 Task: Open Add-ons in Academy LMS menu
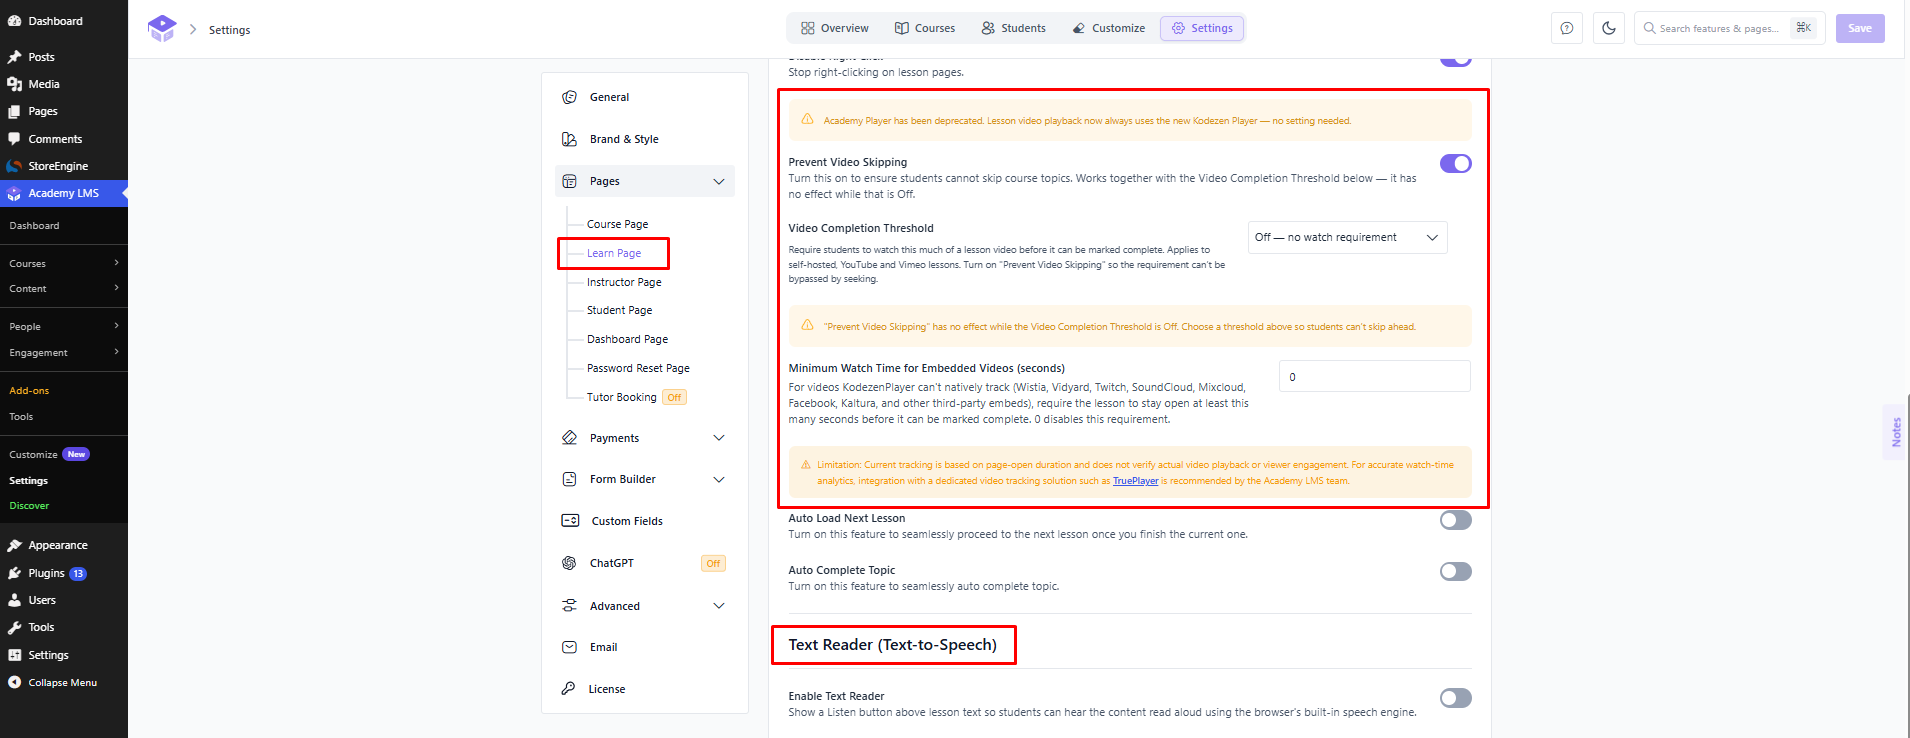[29, 391]
